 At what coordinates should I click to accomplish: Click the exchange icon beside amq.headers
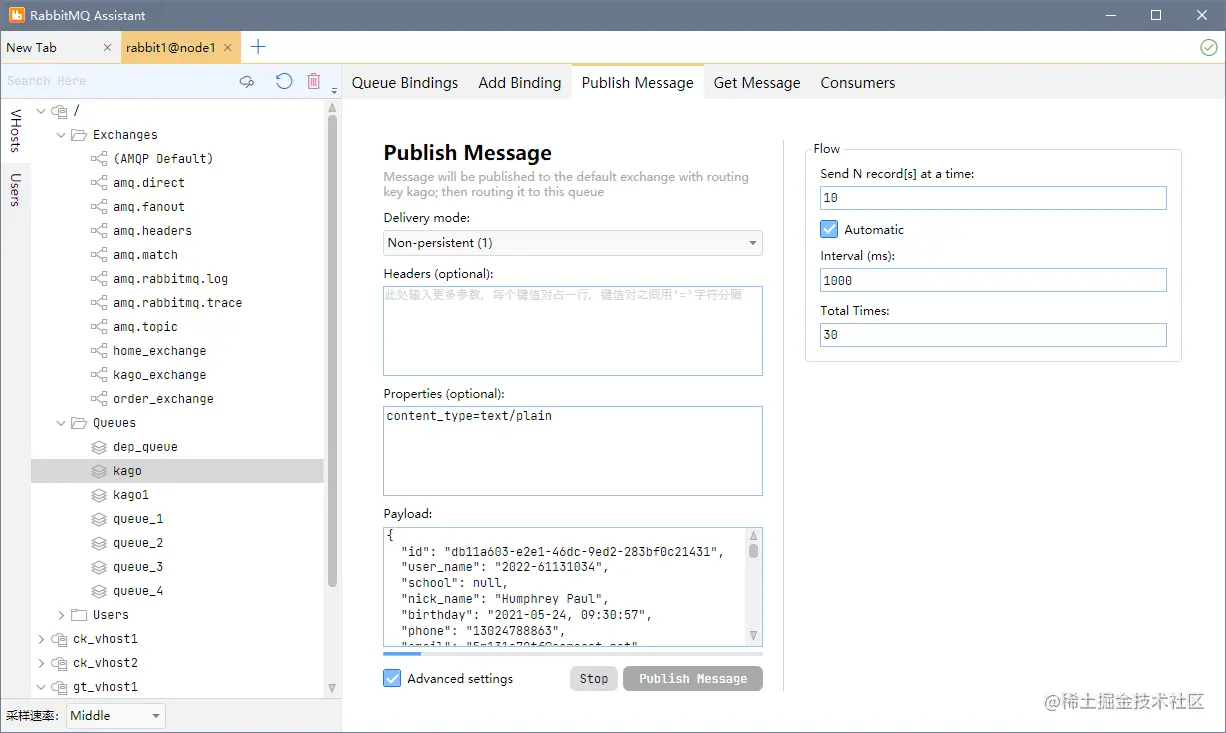99,231
